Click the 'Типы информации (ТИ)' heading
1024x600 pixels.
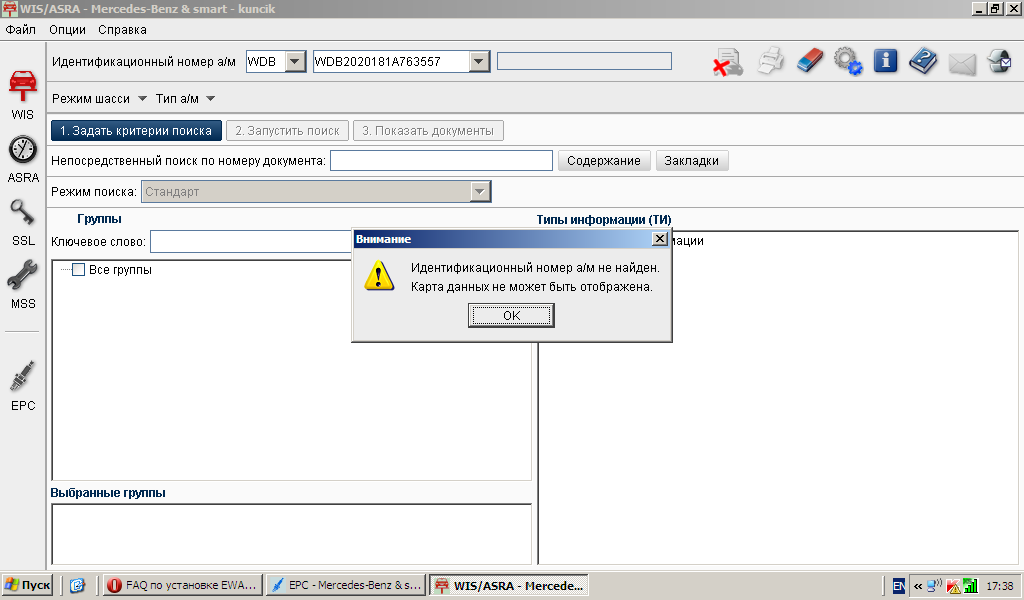tap(604, 219)
